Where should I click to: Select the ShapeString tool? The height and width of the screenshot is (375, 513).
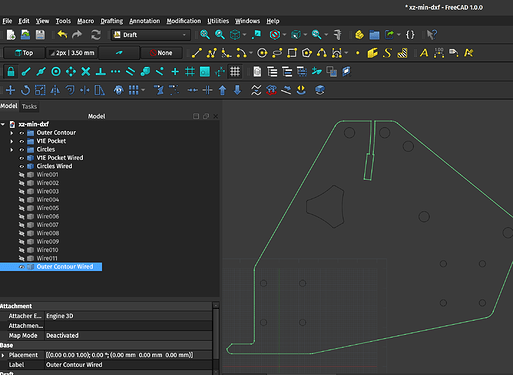coord(387,53)
